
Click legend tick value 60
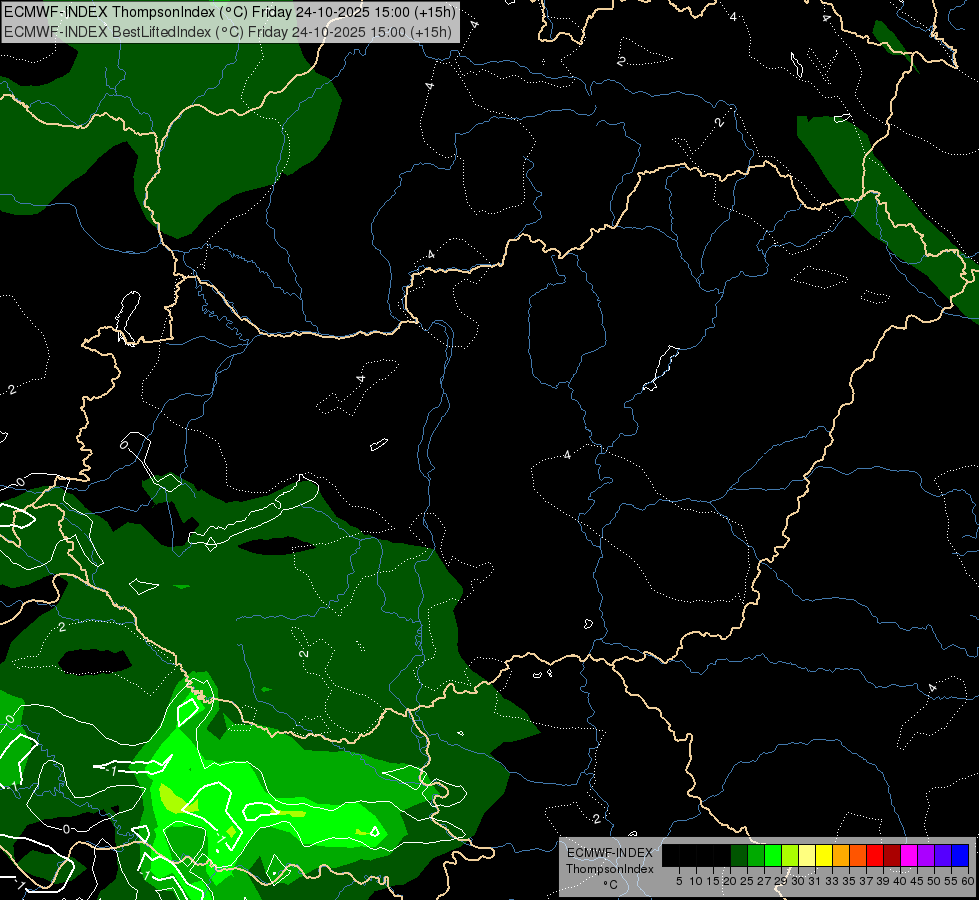pos(968,881)
